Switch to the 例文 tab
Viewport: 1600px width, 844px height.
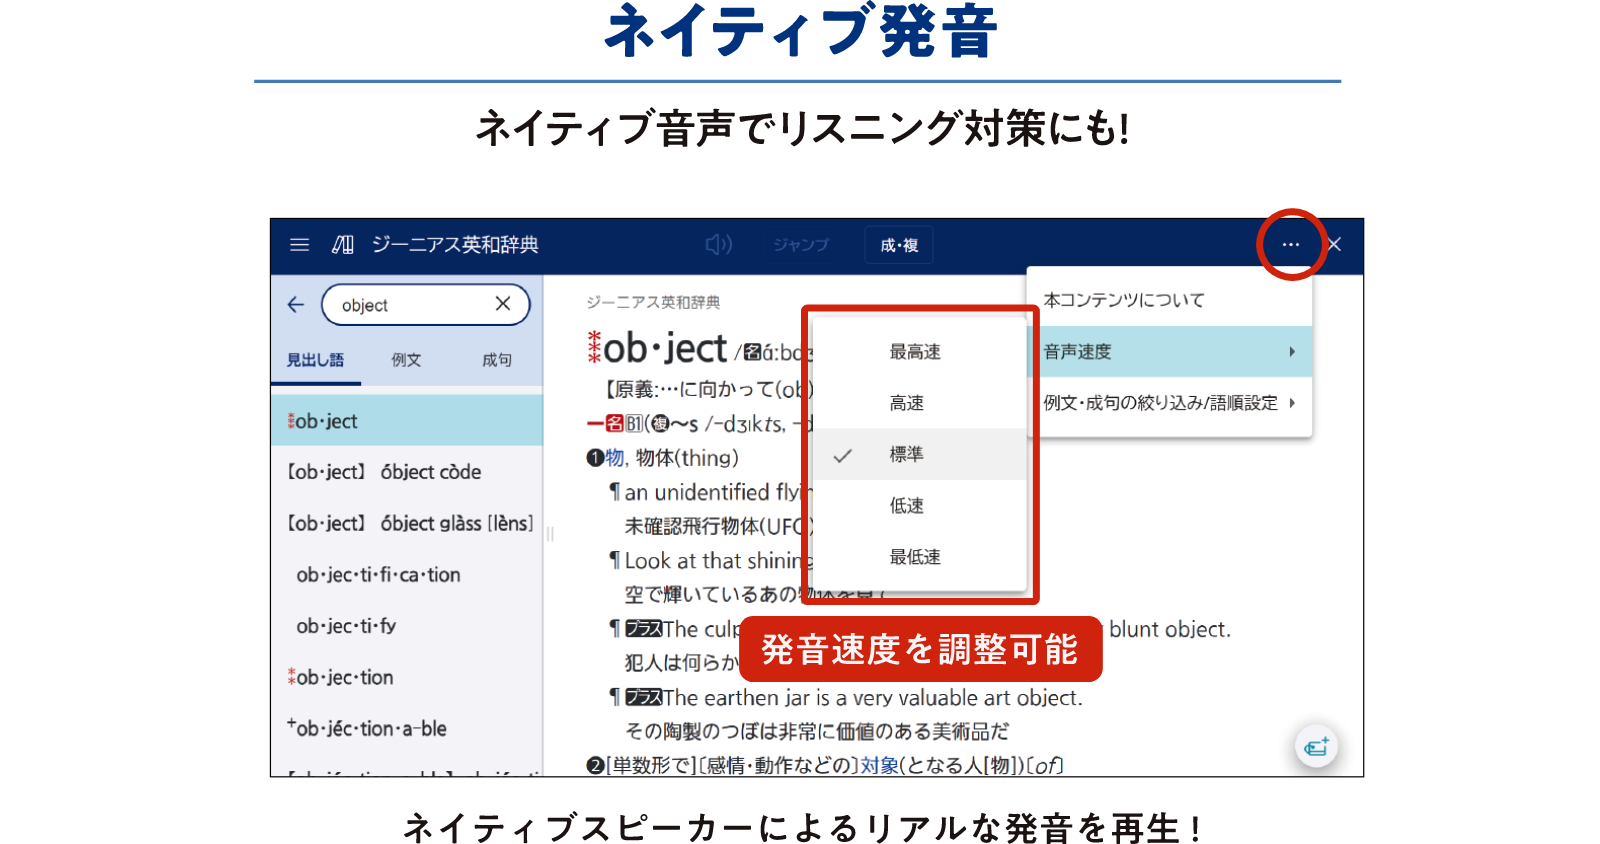[406, 360]
